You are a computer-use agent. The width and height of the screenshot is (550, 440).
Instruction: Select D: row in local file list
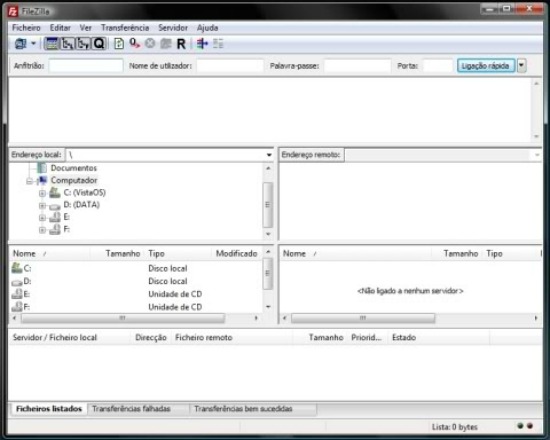pyautogui.click(x=136, y=281)
